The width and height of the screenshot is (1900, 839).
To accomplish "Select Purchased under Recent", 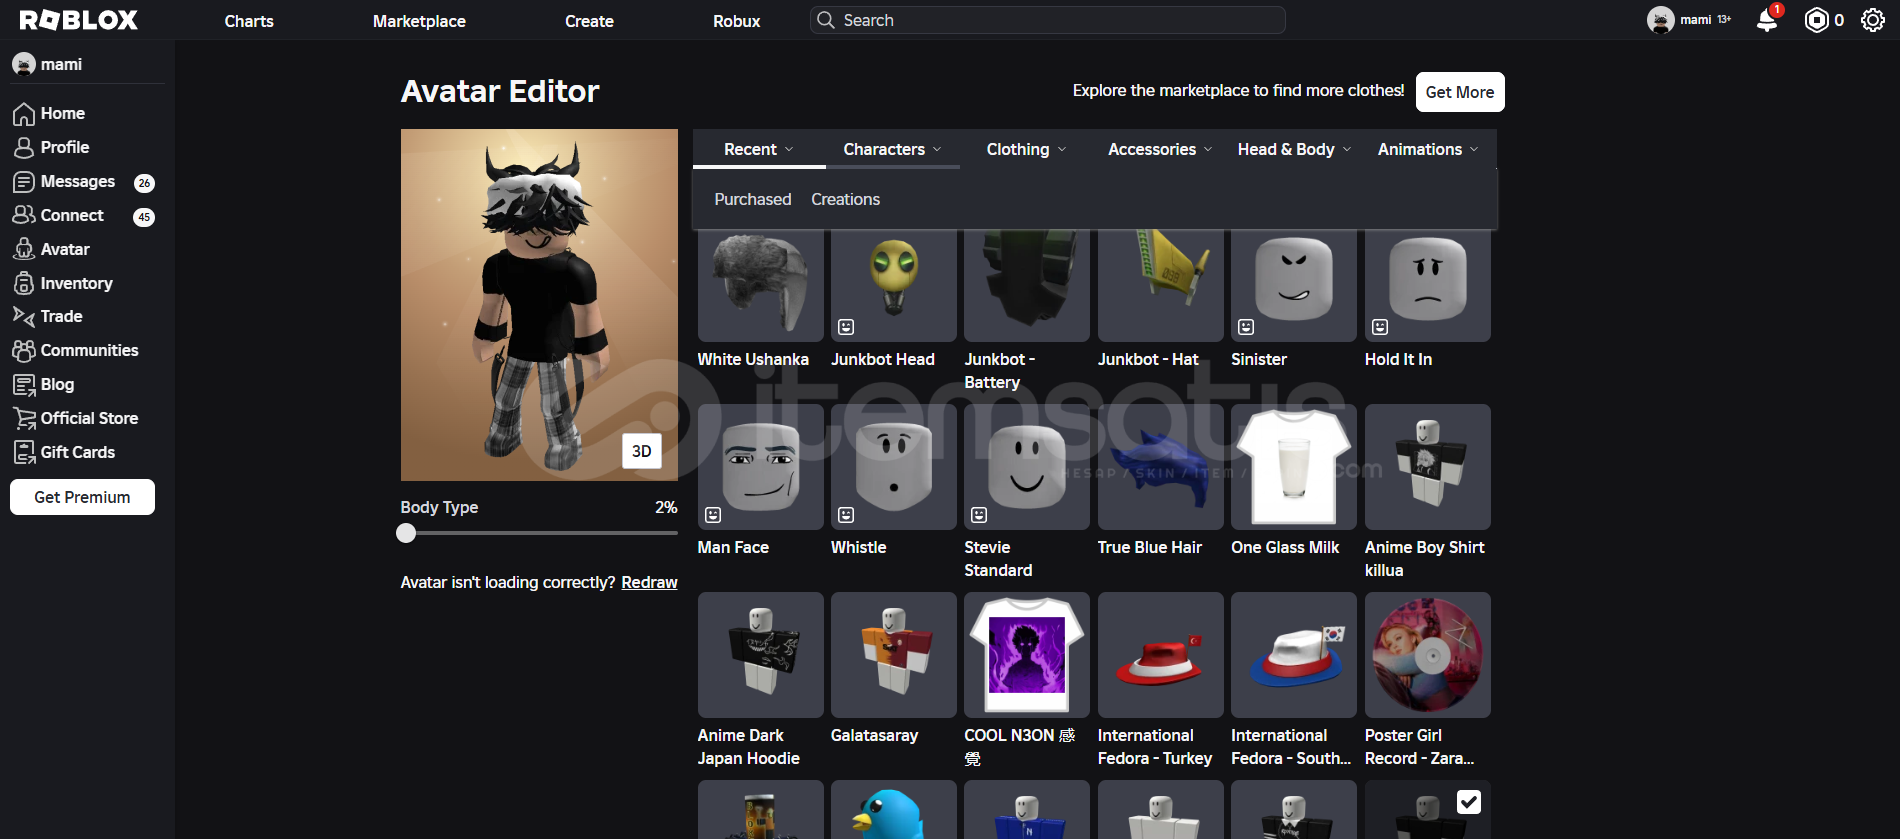I will point(753,199).
